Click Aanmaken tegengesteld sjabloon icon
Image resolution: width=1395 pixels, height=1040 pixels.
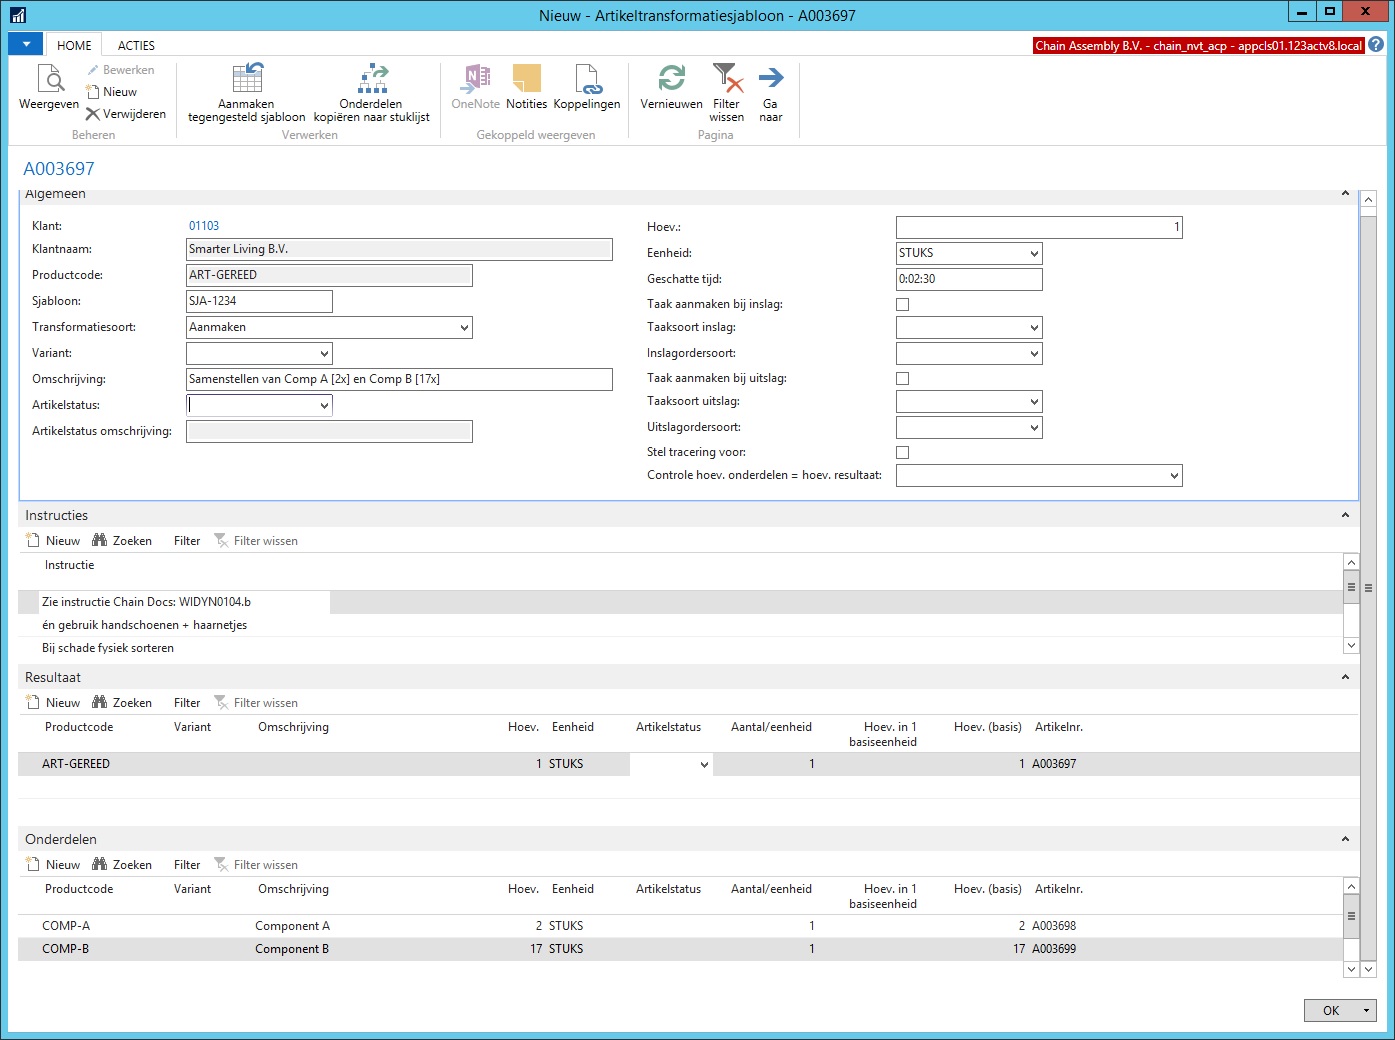[x=247, y=78]
